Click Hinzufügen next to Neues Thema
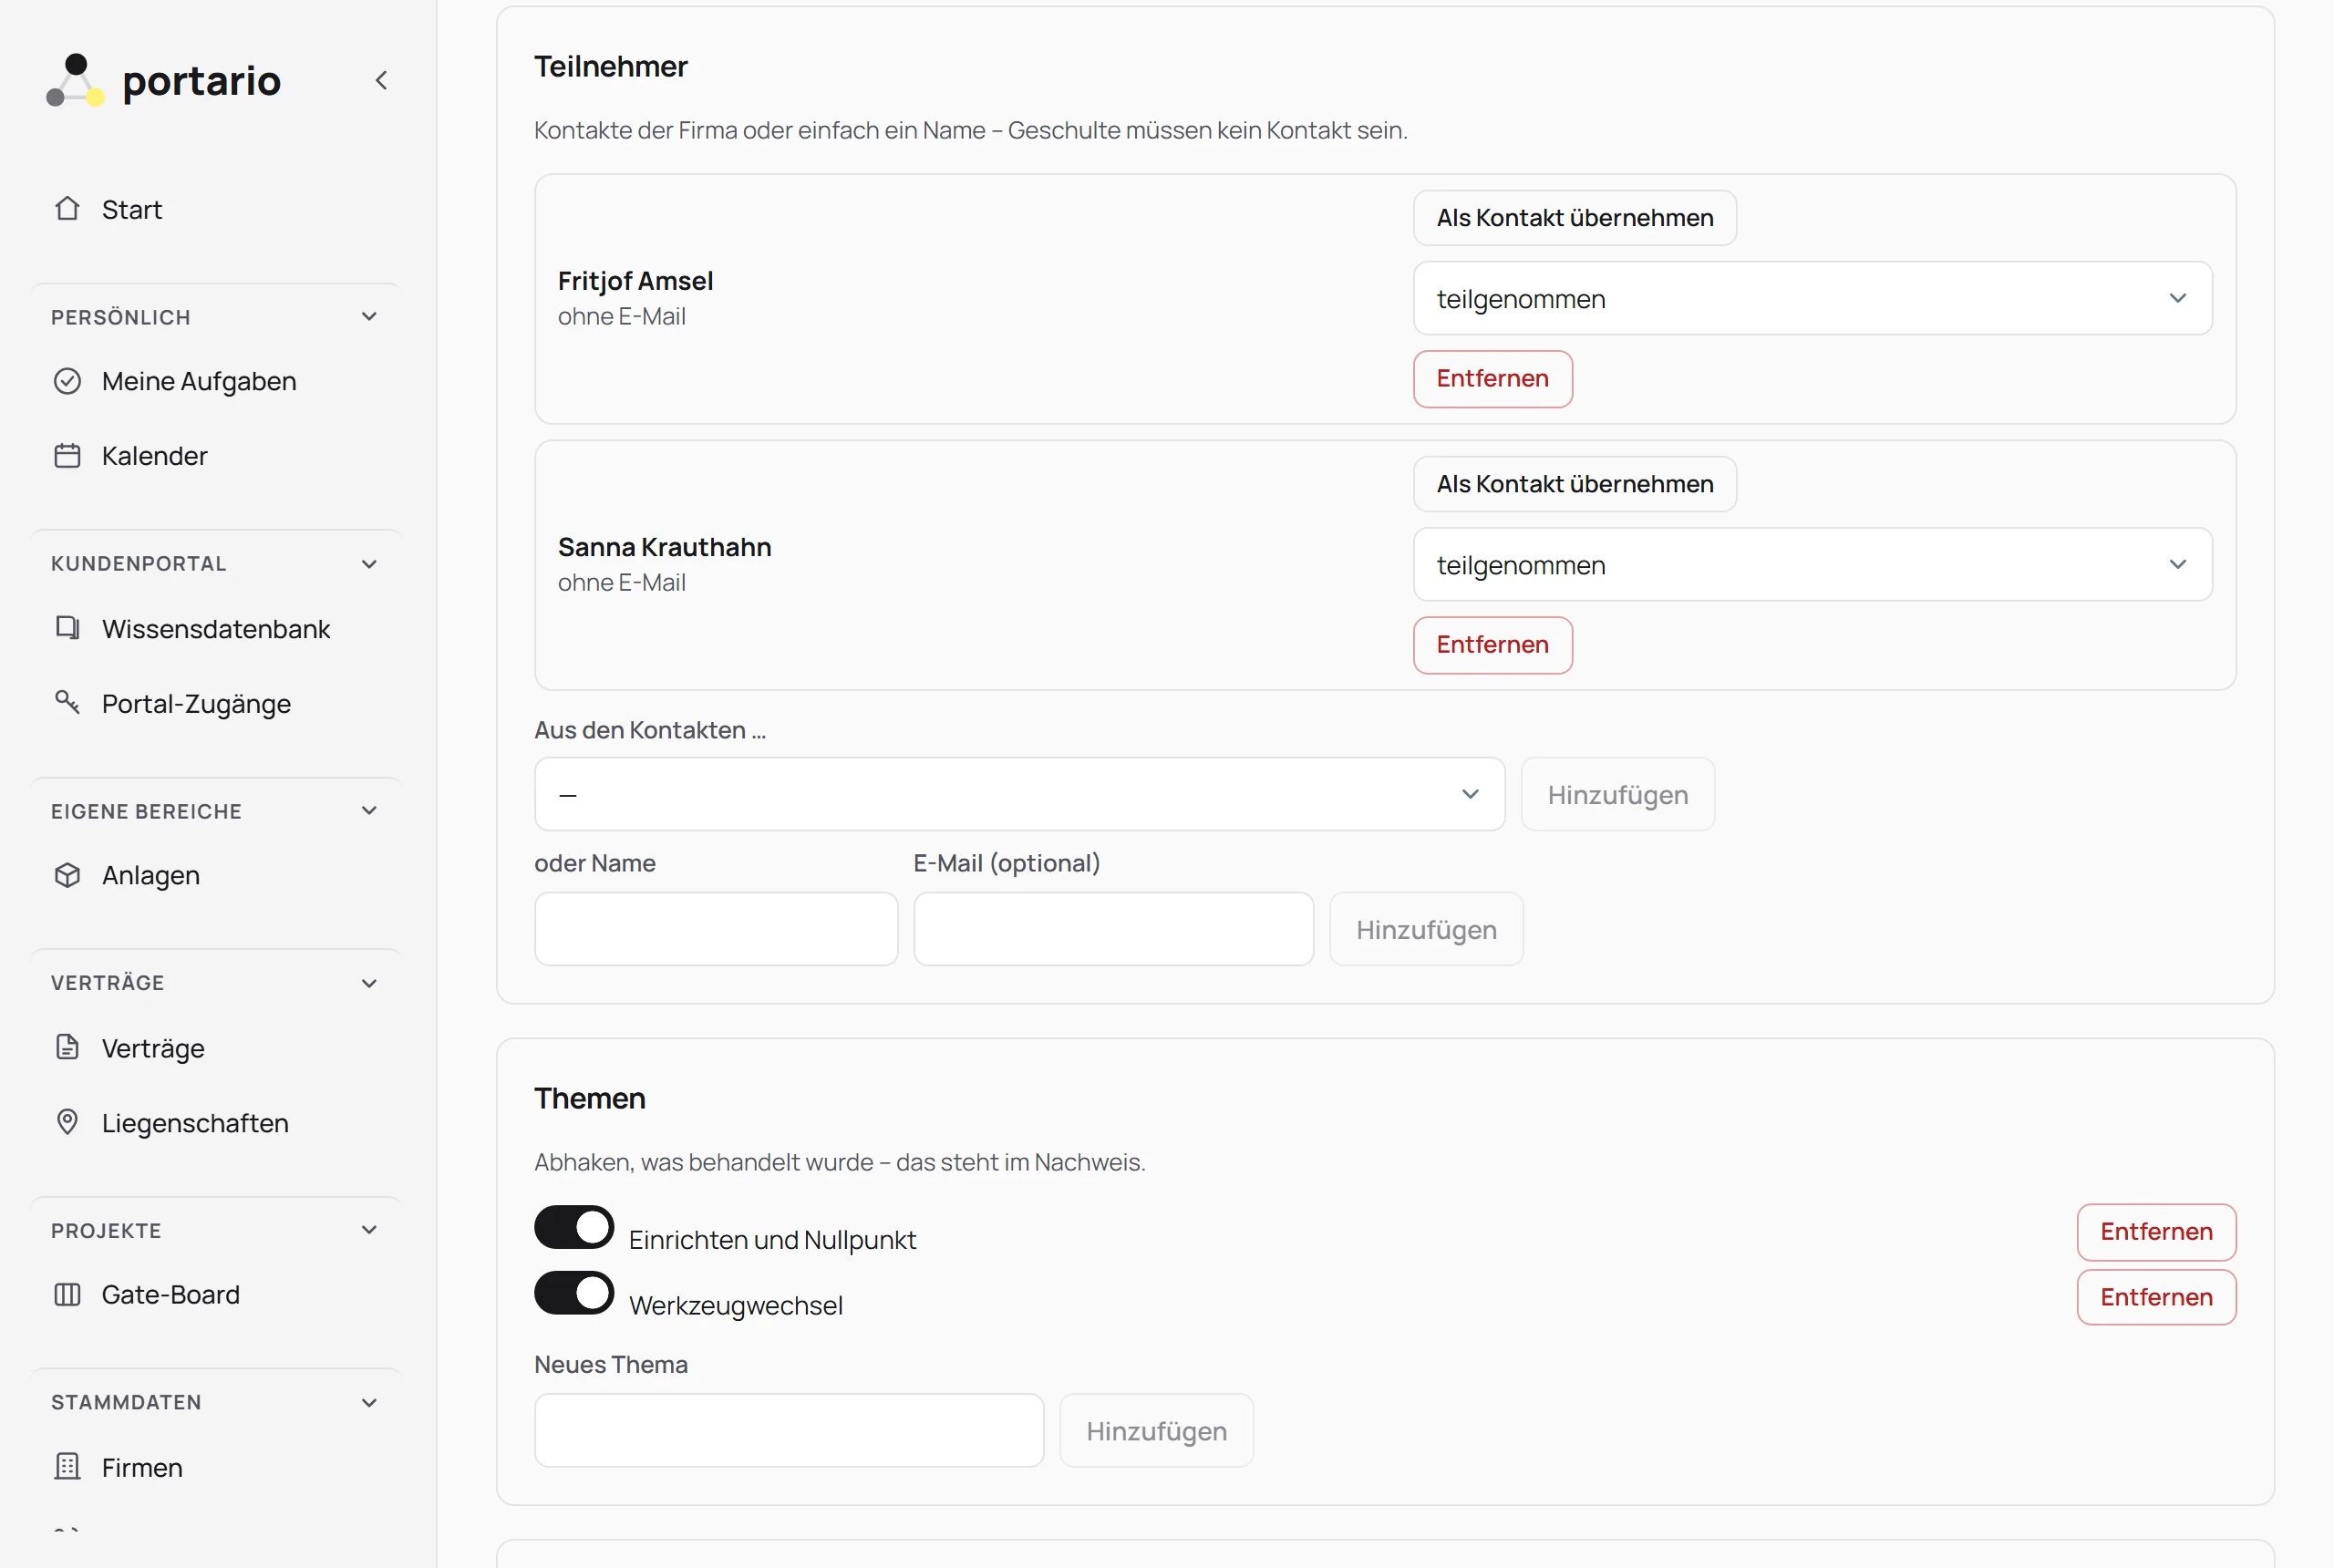 (x=1156, y=1430)
